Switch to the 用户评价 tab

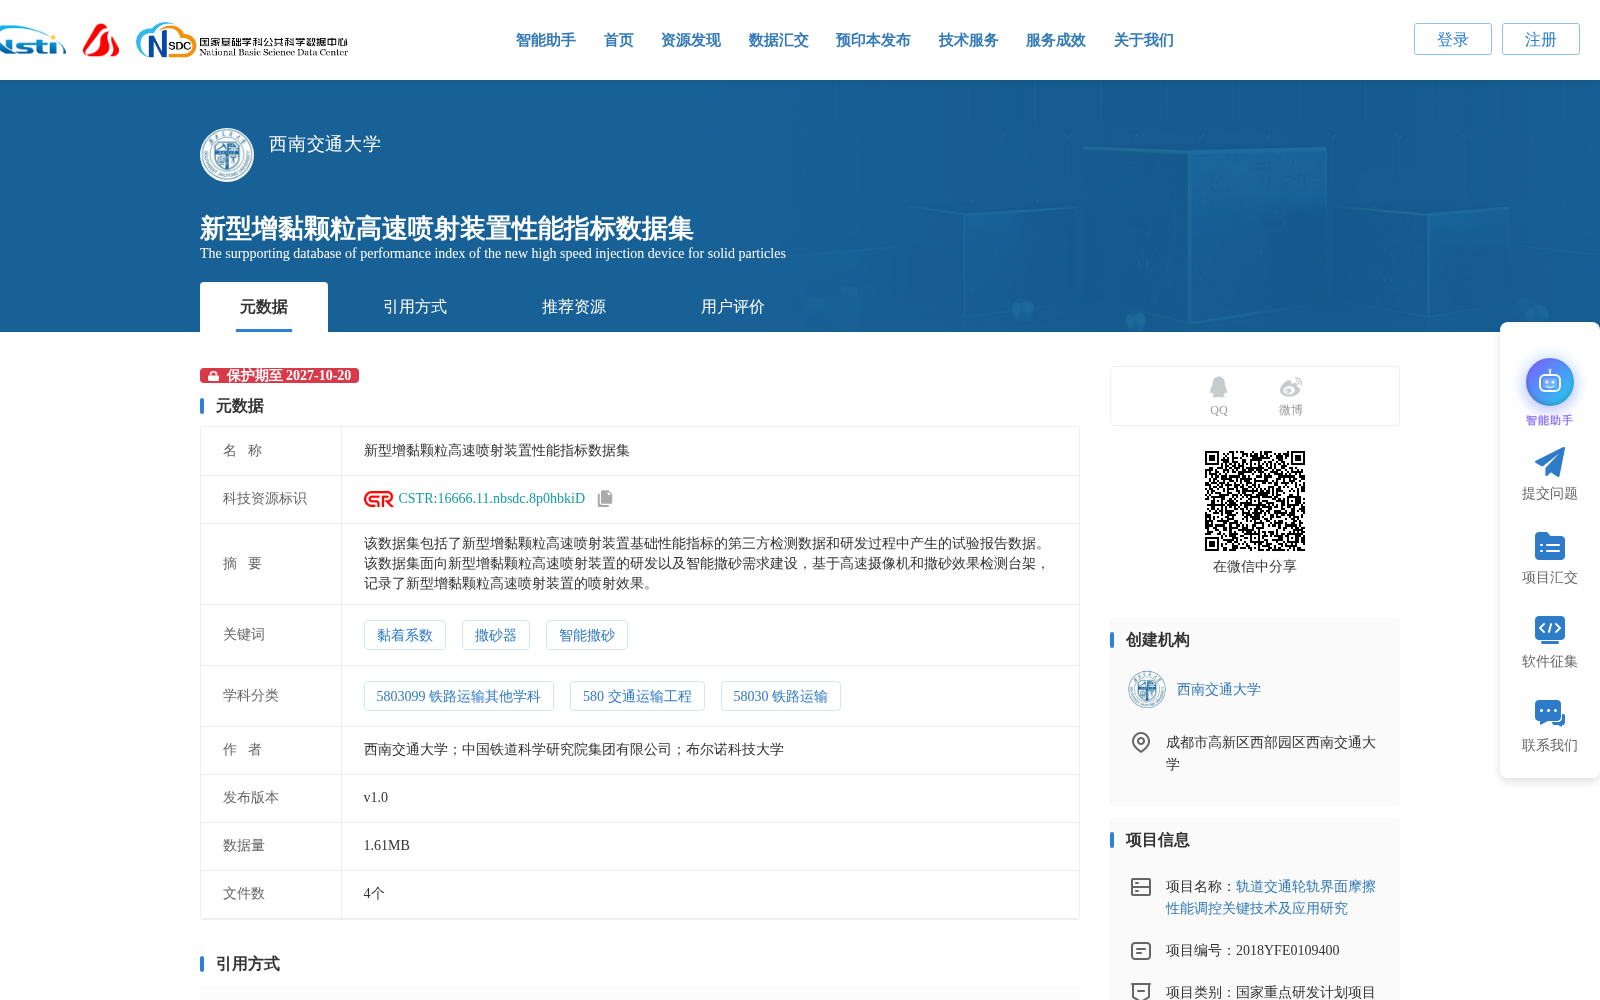point(733,307)
